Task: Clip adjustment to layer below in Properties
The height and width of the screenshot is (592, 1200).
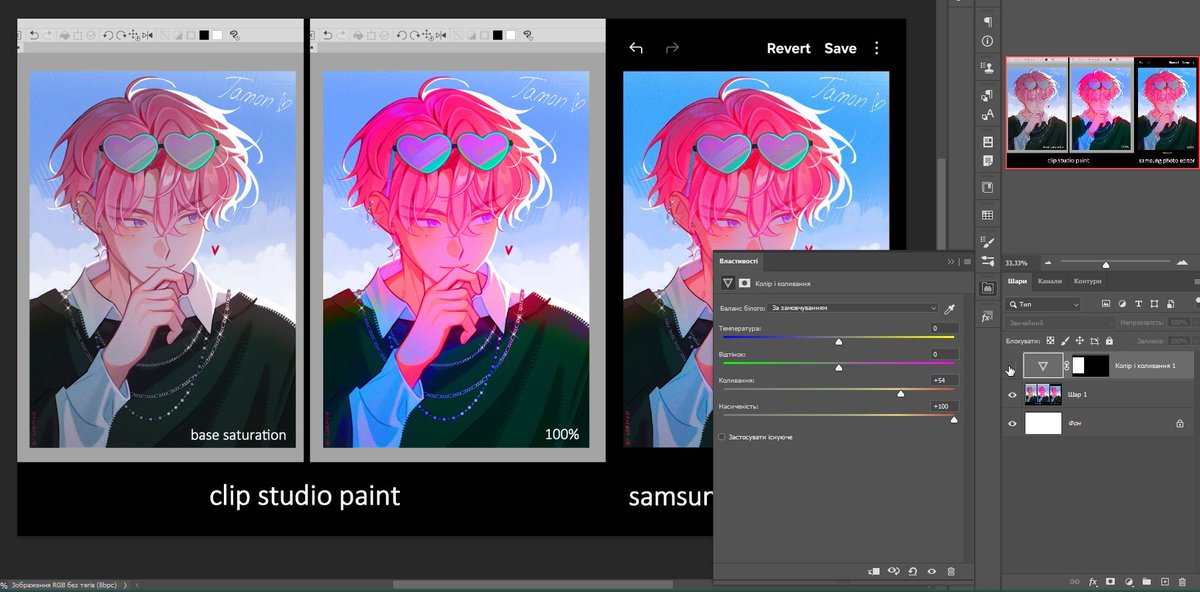Action: tap(874, 571)
